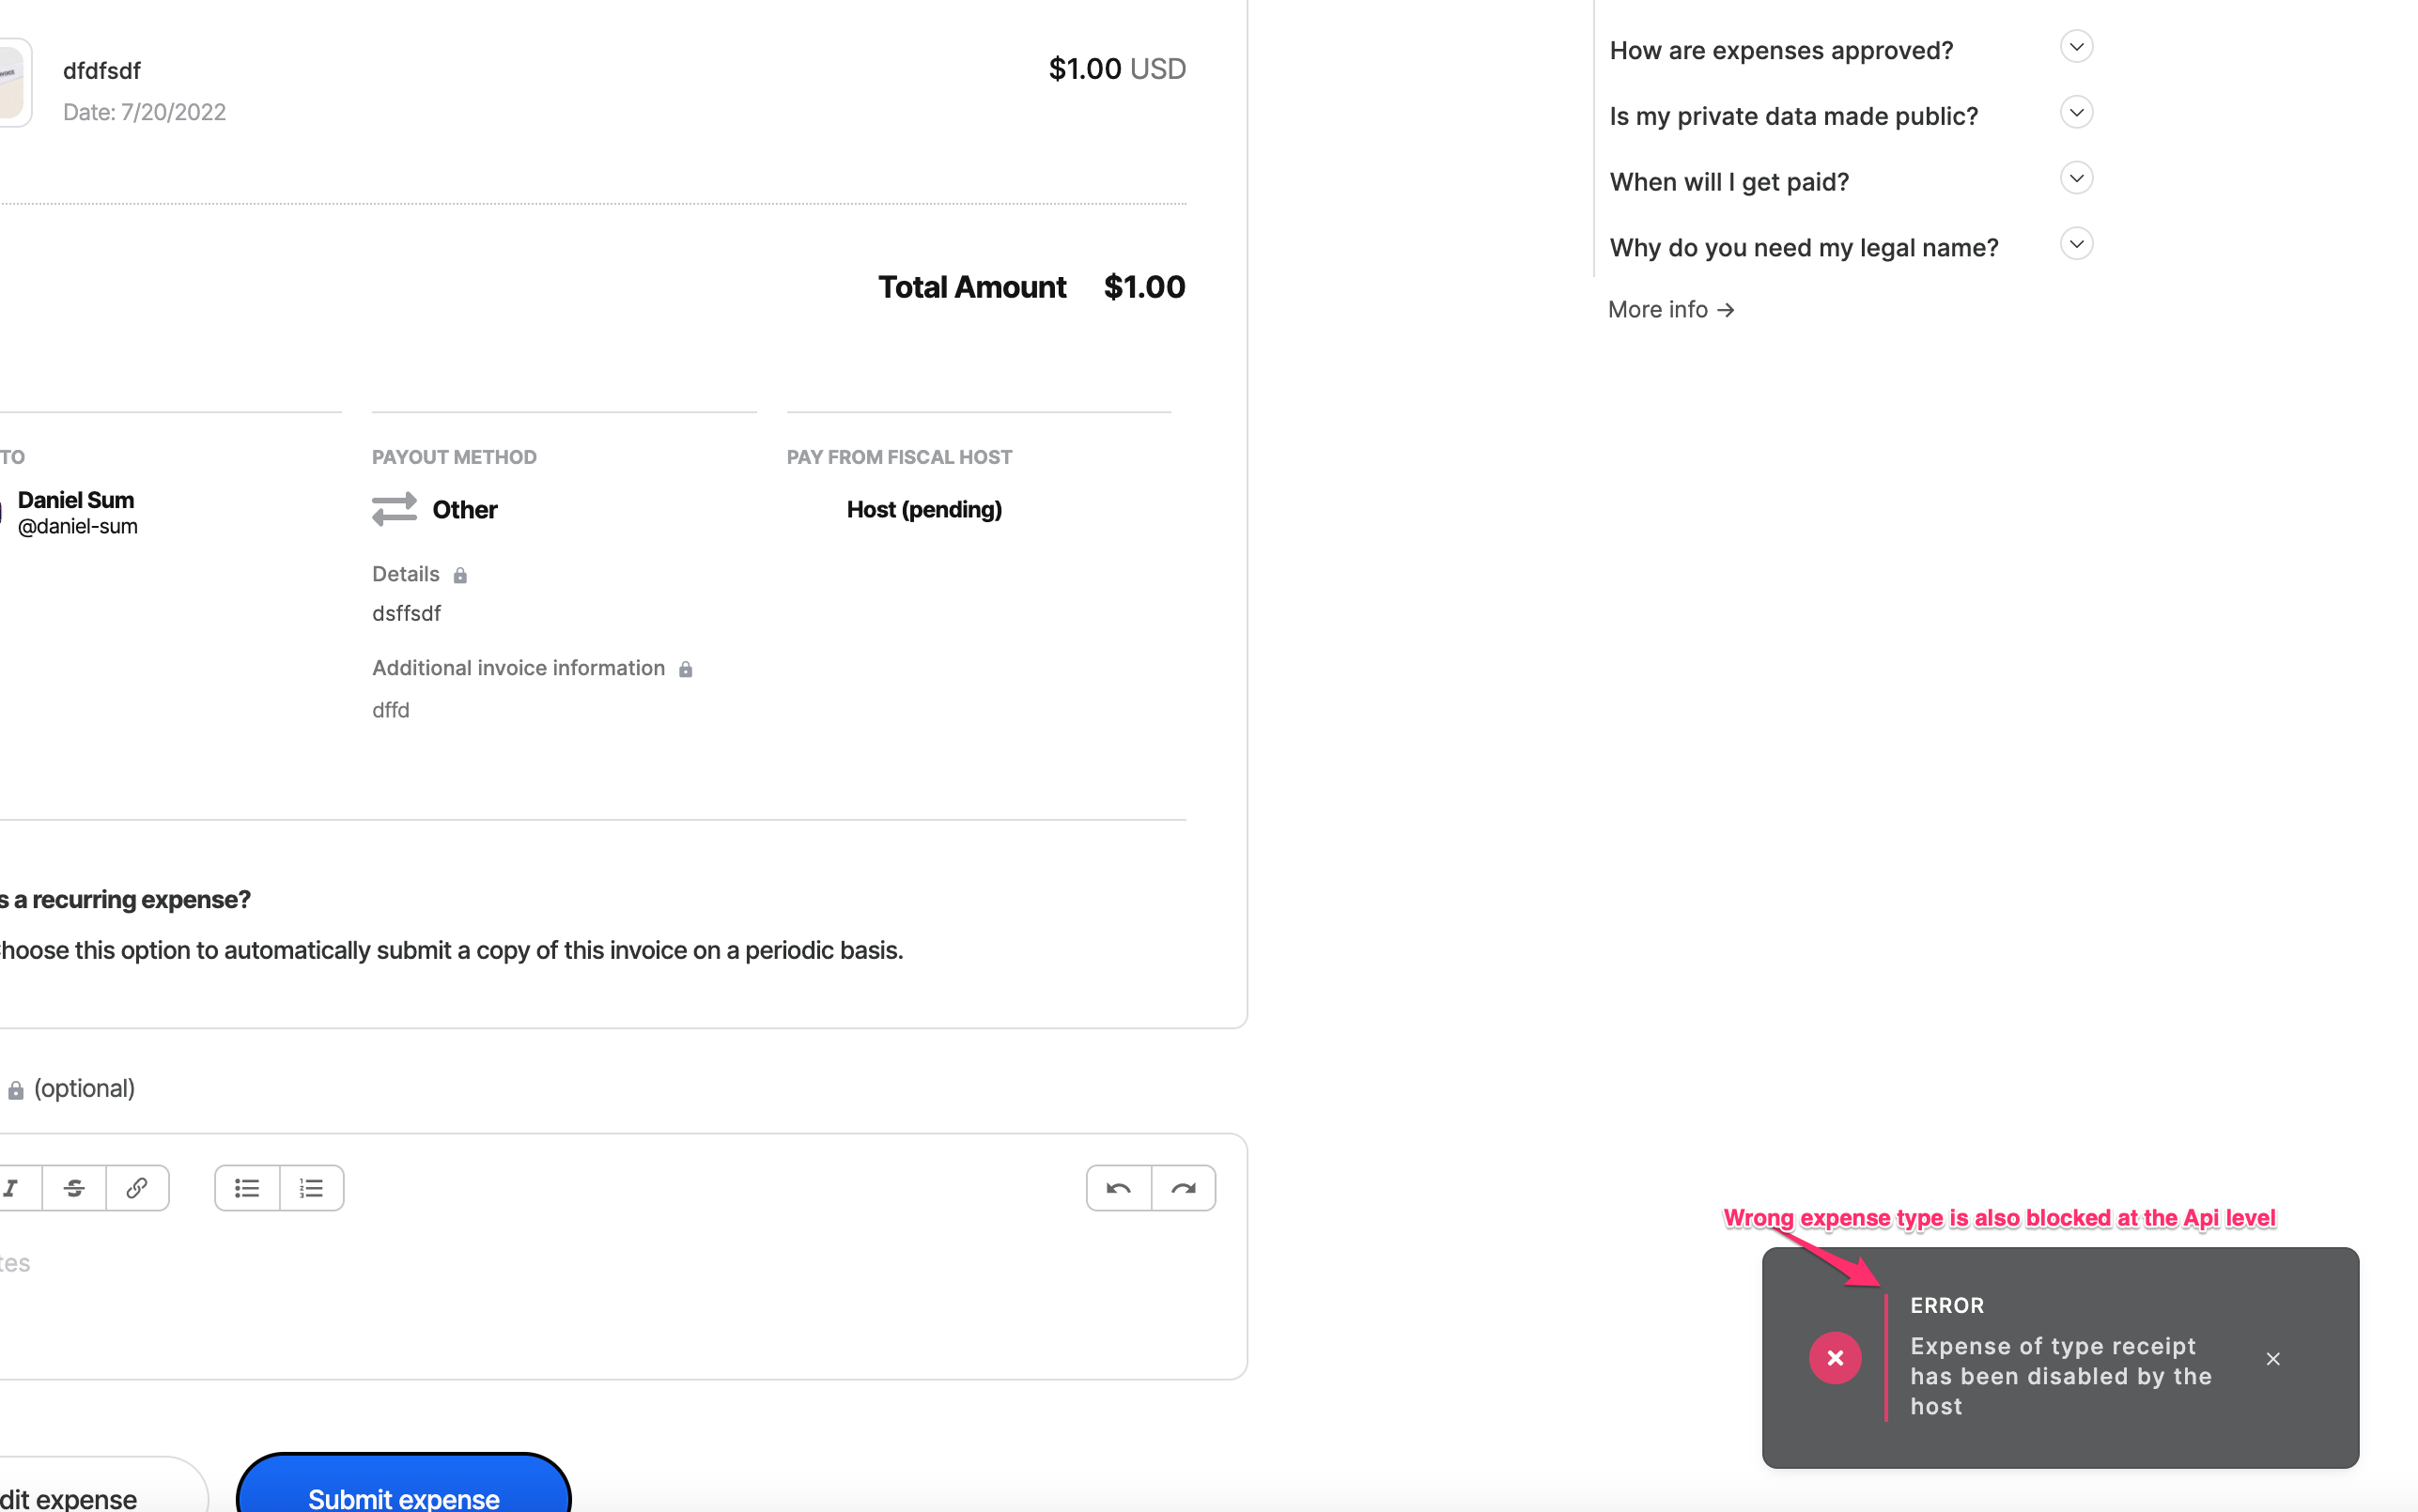The image size is (2418, 1512).
Task: Open the More info link
Action: click(1671, 309)
